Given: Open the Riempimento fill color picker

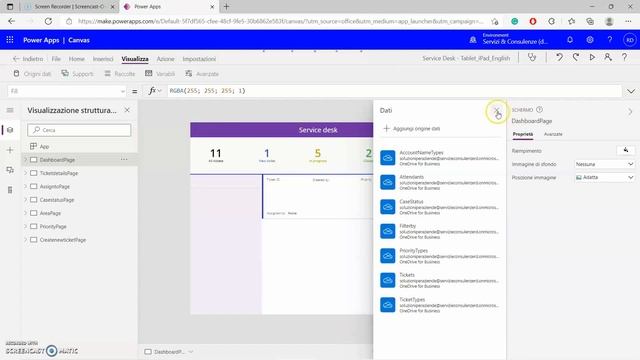Looking at the screenshot, I should (626, 151).
